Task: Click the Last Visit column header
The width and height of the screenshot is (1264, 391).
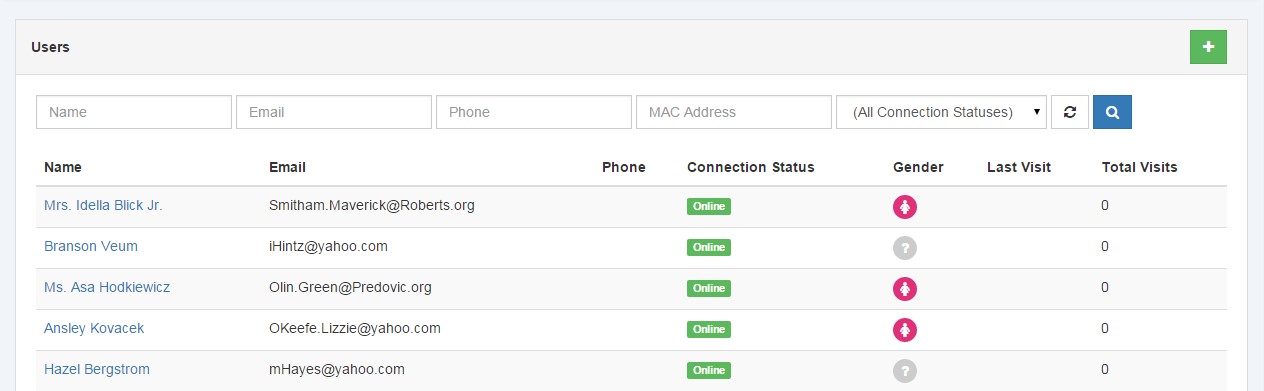Action: coord(1019,167)
